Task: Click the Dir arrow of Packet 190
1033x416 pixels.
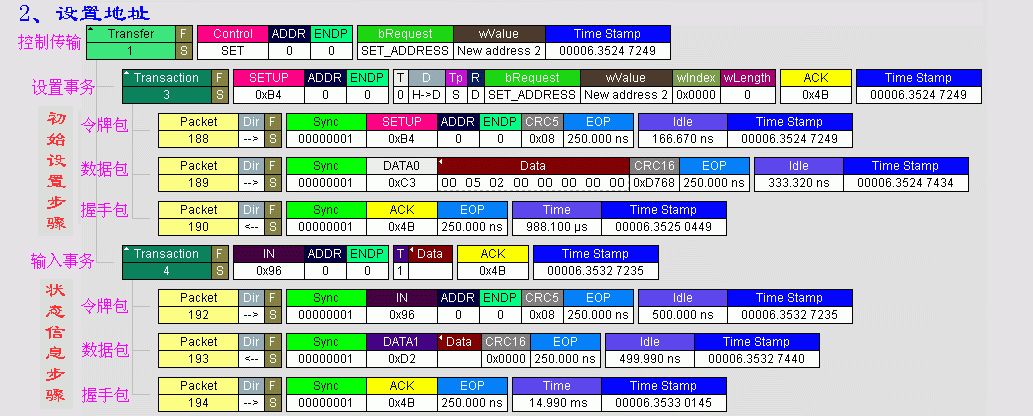Action: 251,227
